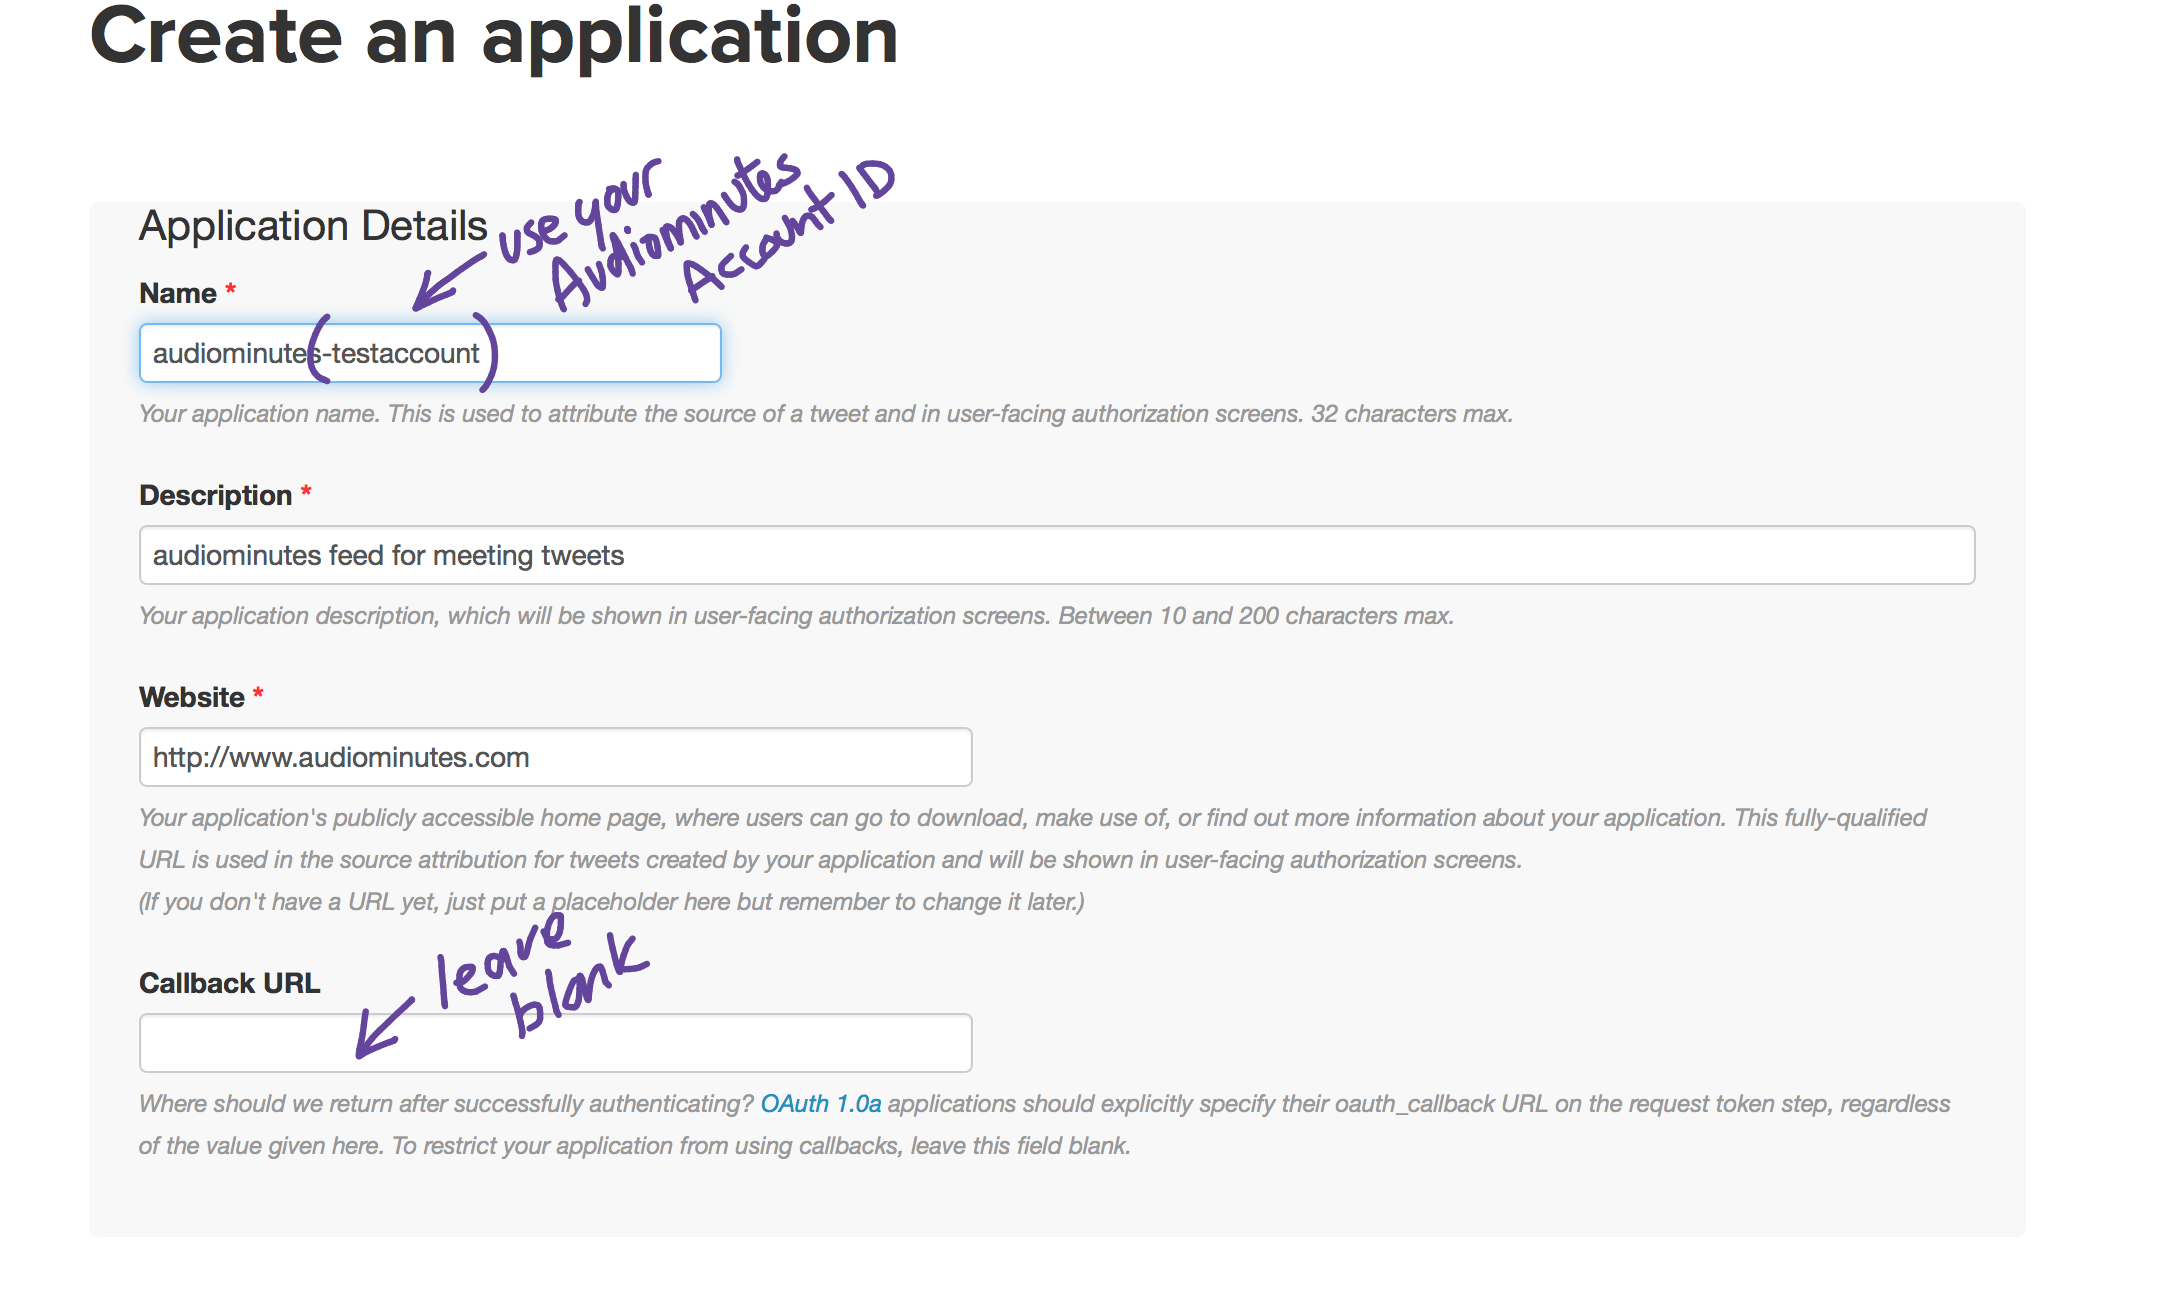Click the 'Create an application' heading

pyautogui.click(x=494, y=36)
